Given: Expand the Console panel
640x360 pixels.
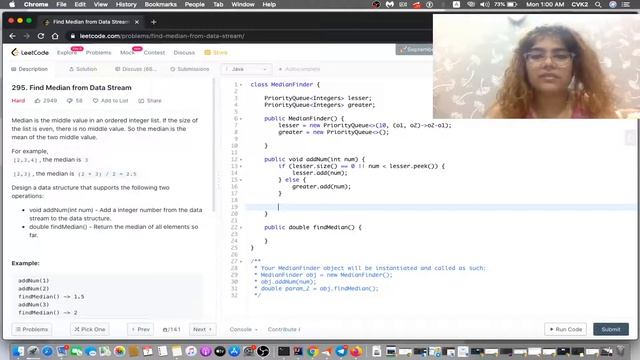Looking at the screenshot, I should tap(243, 329).
